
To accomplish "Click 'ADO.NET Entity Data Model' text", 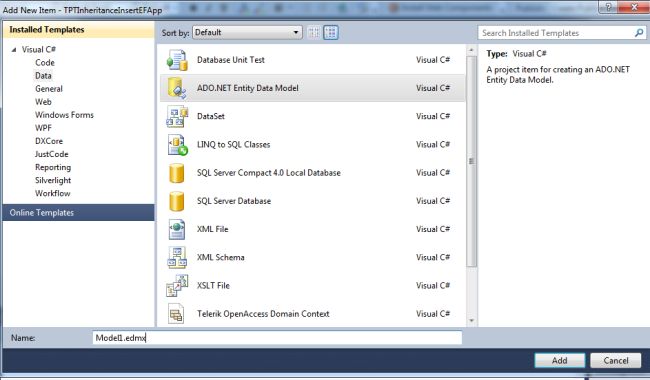I will pos(247,88).
